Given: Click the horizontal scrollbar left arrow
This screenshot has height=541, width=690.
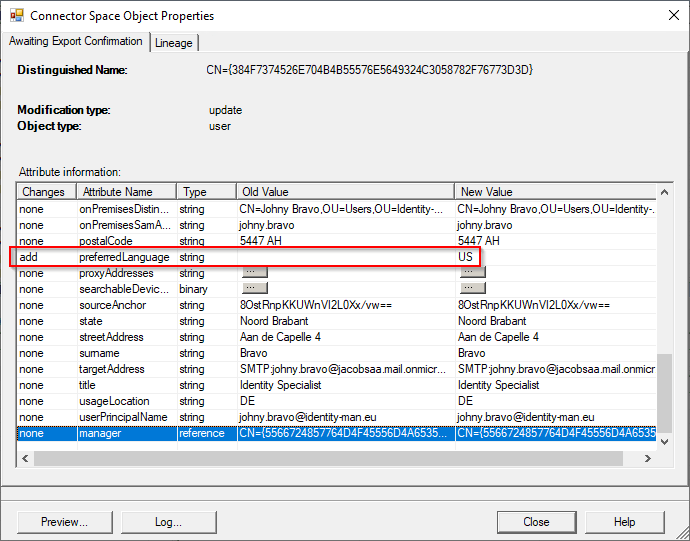Looking at the screenshot, I should click(x=26, y=457).
